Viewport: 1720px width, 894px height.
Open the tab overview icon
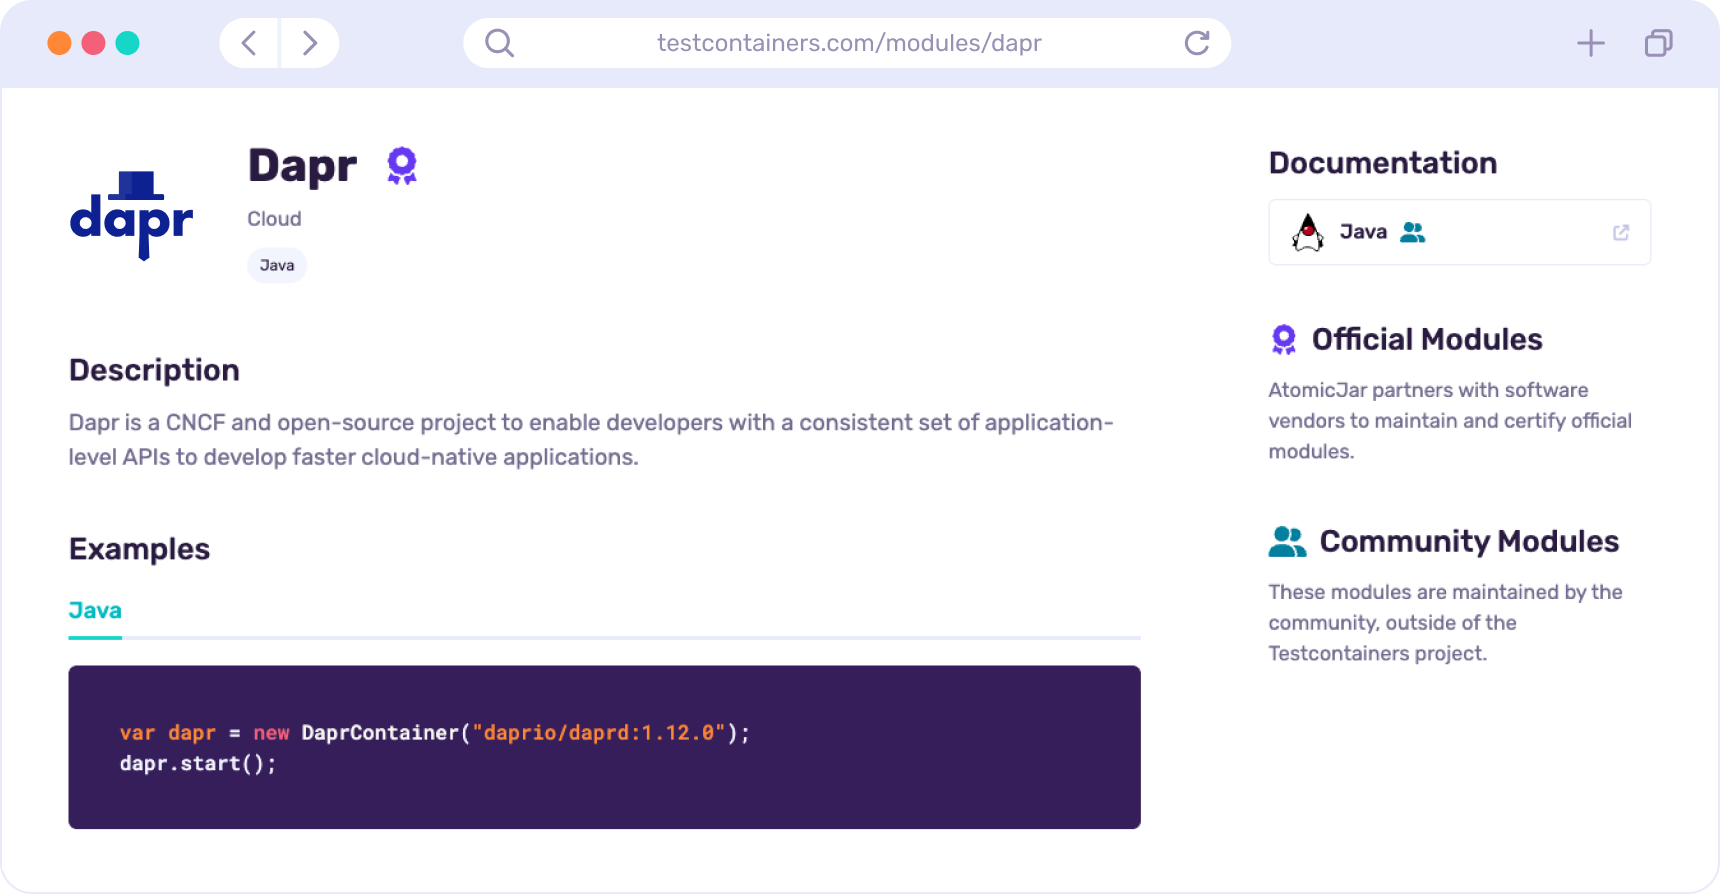click(1659, 43)
